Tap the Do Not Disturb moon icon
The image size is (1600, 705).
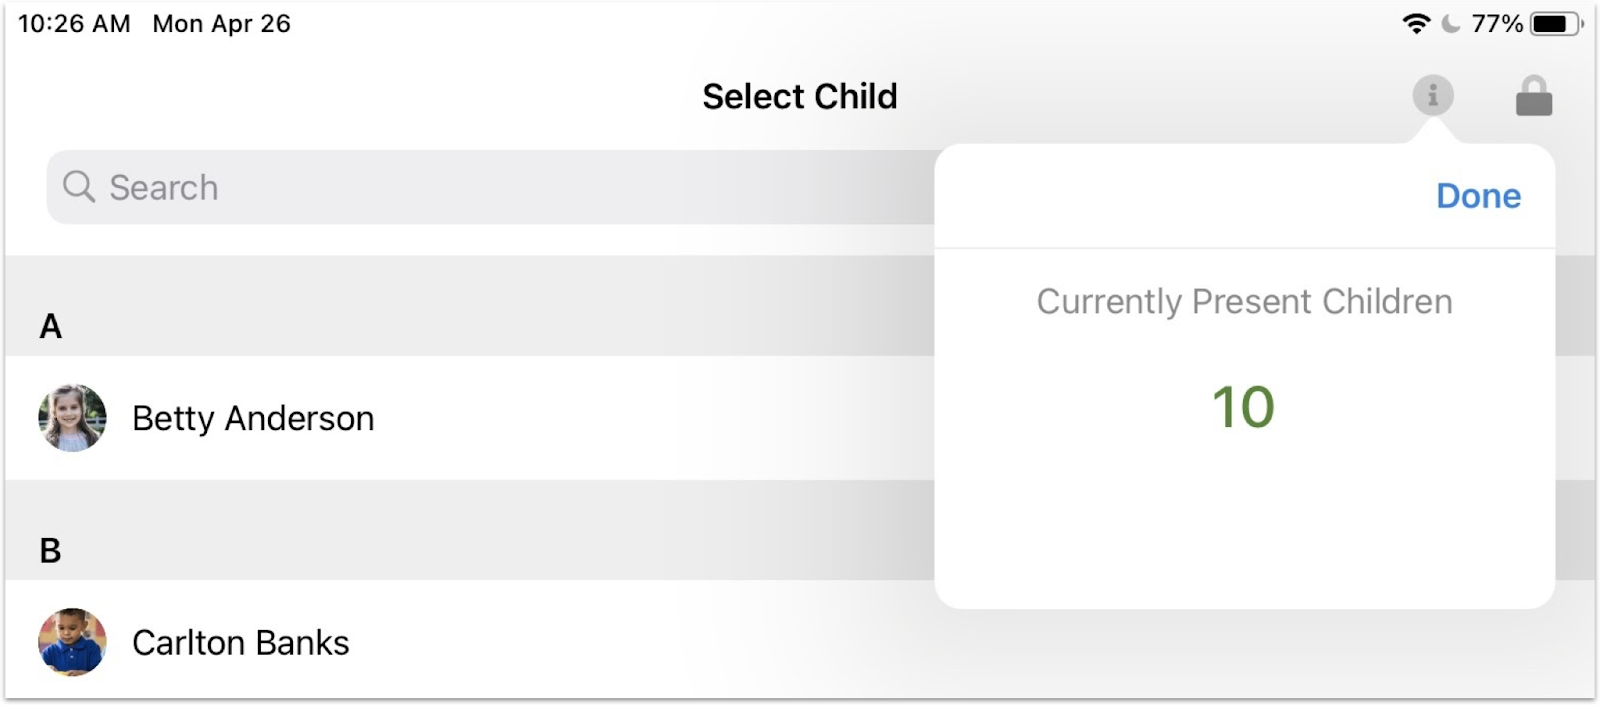pos(1450,24)
